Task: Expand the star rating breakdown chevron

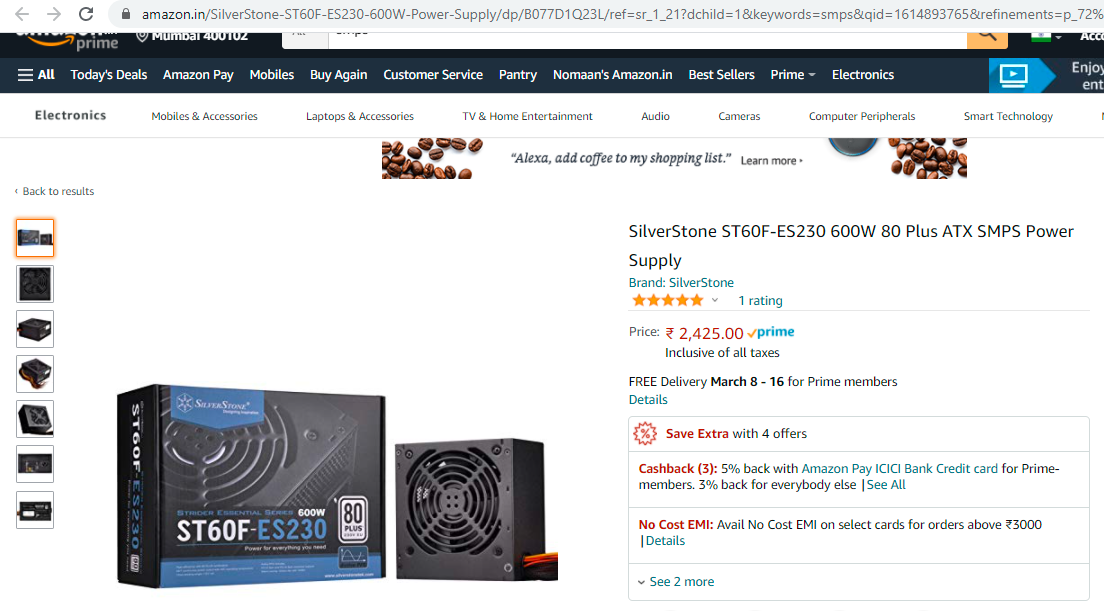Action: pos(715,301)
